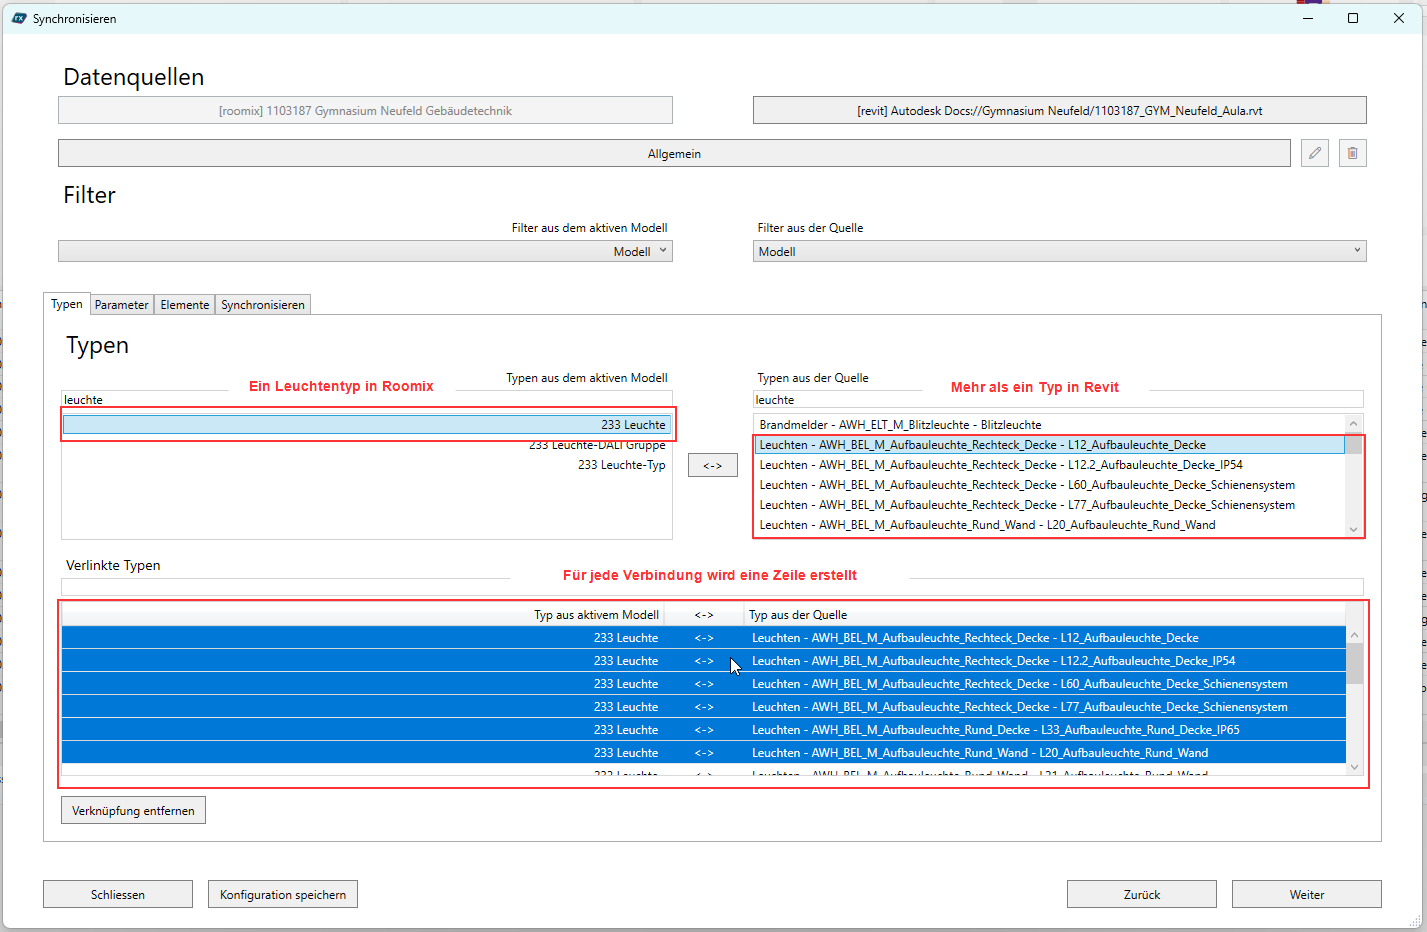Click the pencil edit icon

point(1314,153)
